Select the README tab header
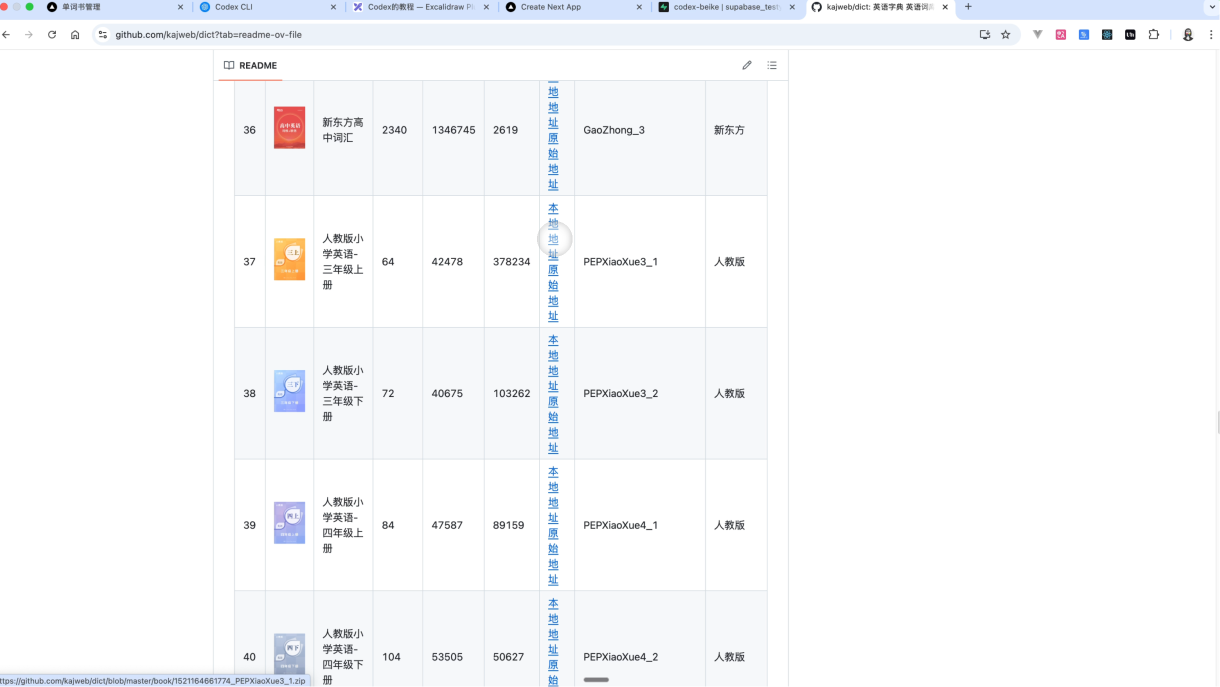Viewport: 1220px width, 687px height. pyautogui.click(x=250, y=65)
